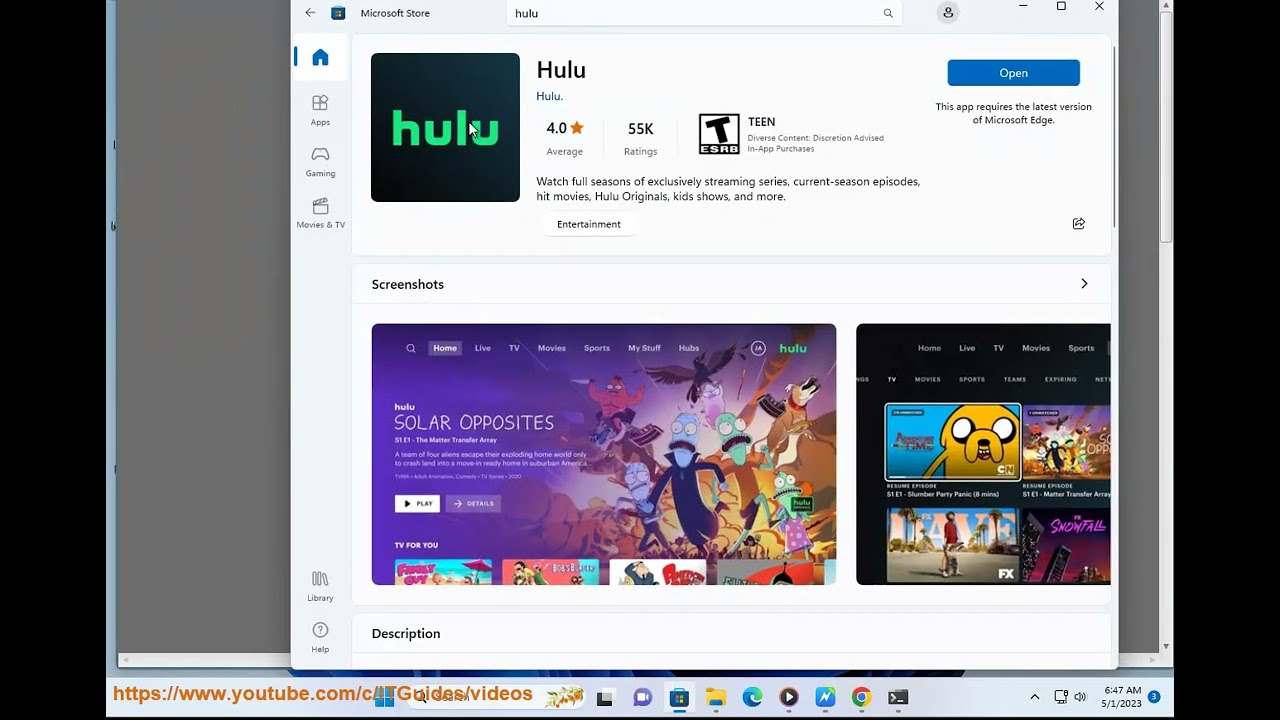The image size is (1280, 720).
Task: Select the Entertainment category tag
Action: pyautogui.click(x=589, y=224)
